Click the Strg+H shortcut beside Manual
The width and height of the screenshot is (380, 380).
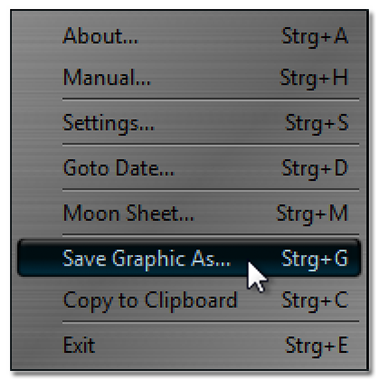314,78
